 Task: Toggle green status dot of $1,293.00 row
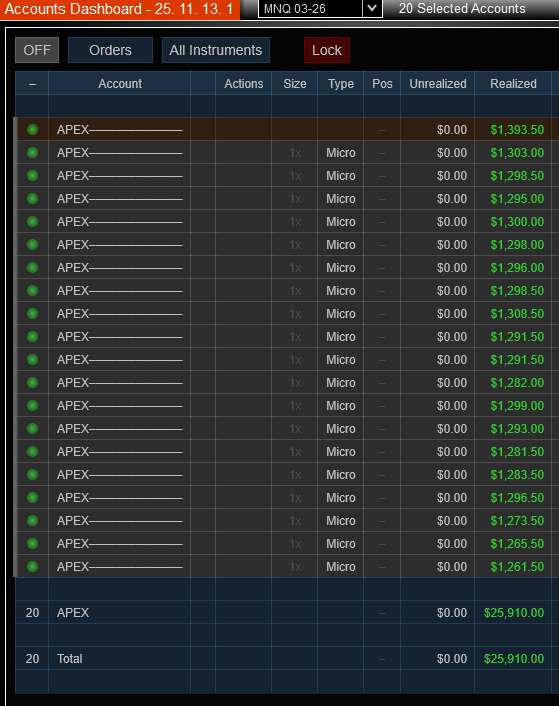pos(32,429)
